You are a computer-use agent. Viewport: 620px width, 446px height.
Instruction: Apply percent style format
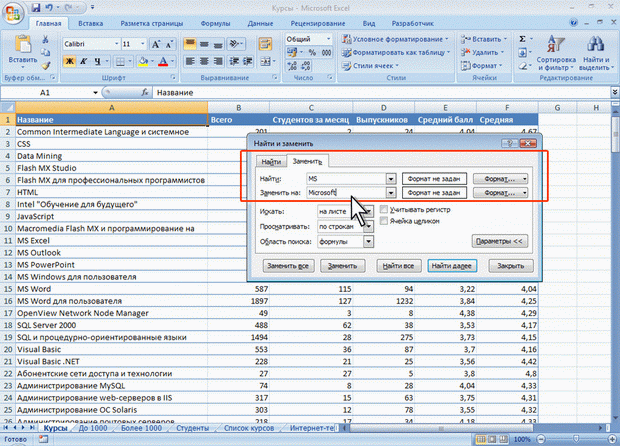click(312, 52)
